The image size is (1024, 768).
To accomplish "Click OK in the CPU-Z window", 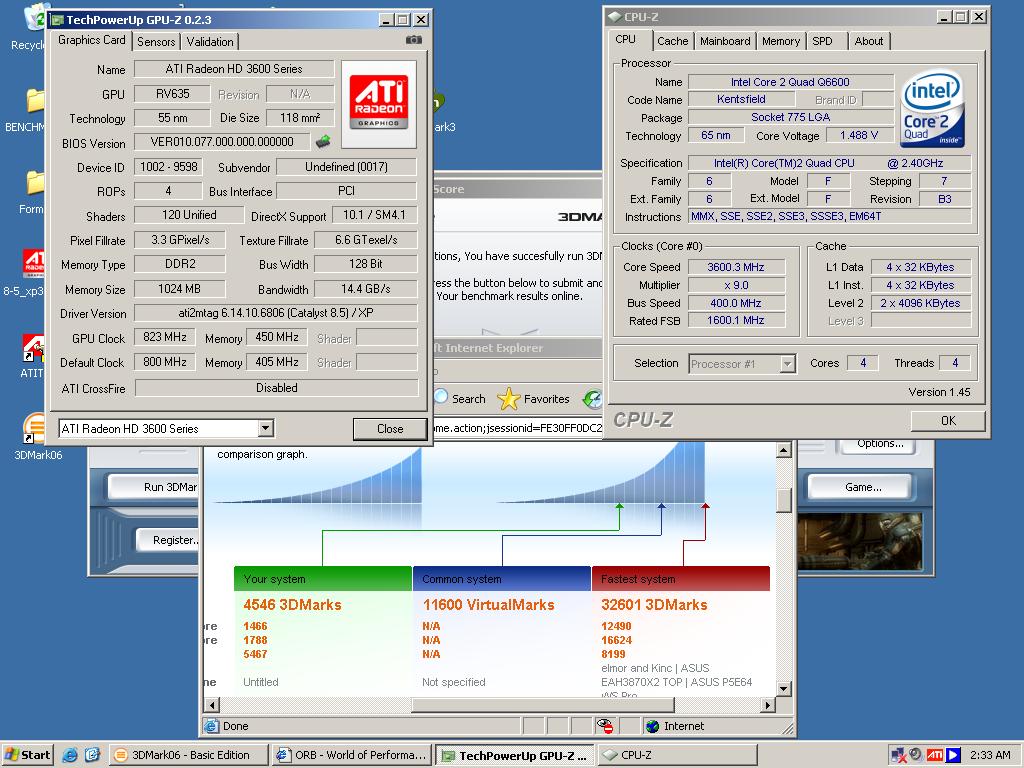I will 948,421.
